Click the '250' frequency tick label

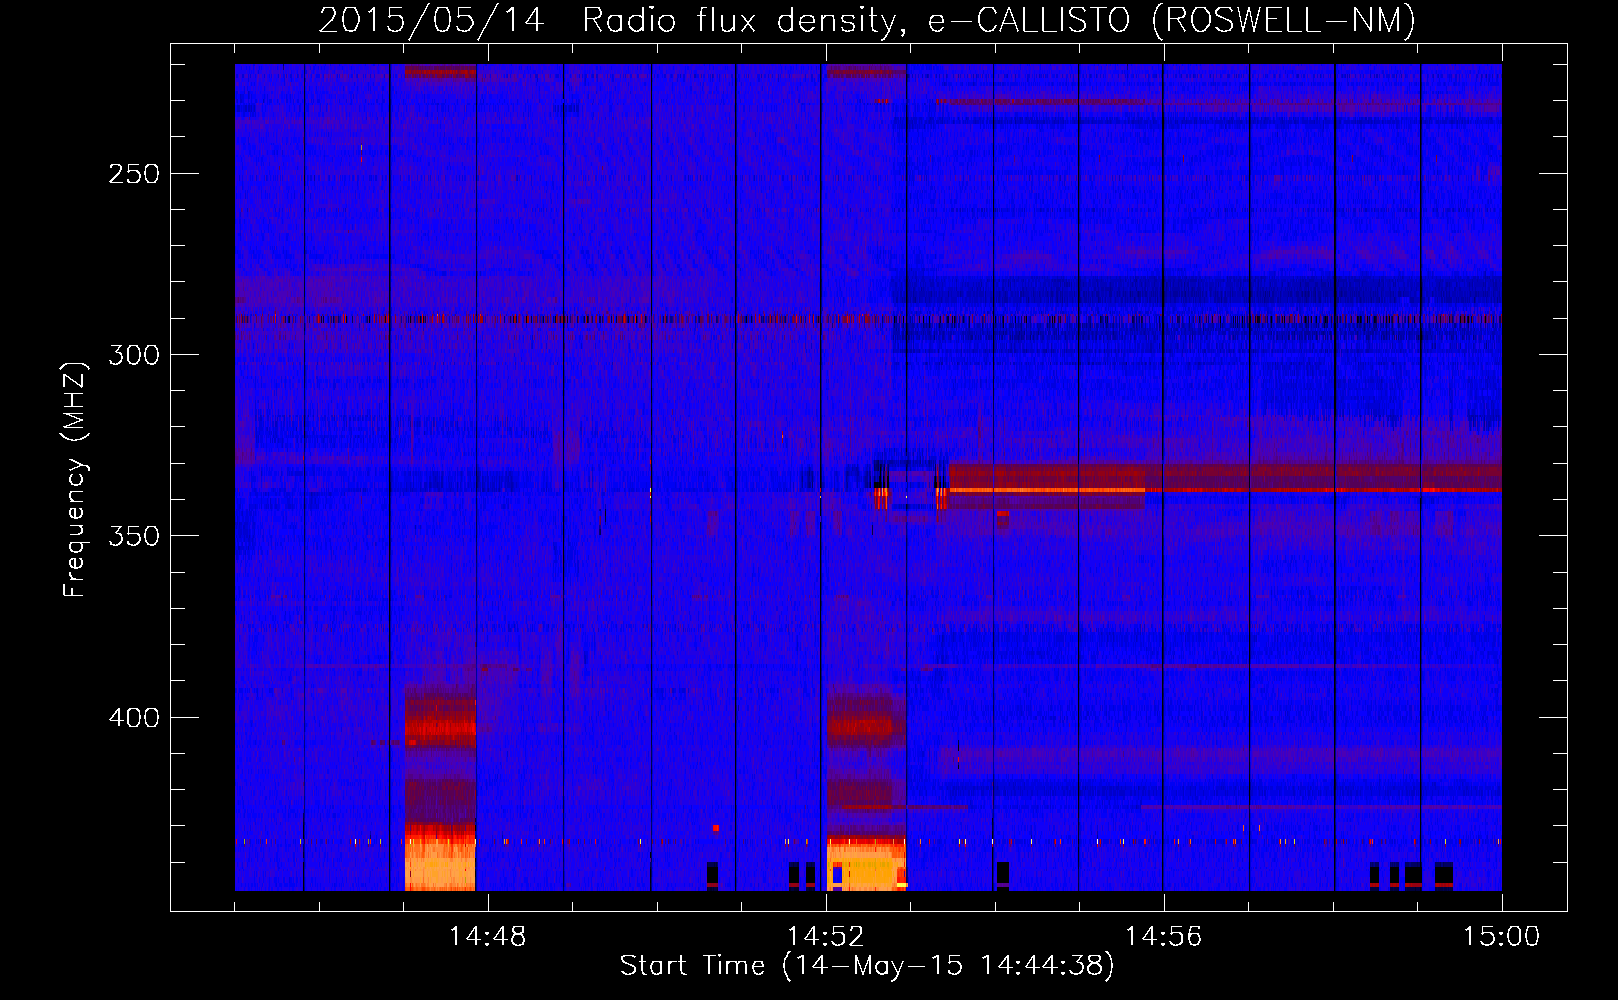pos(134,174)
